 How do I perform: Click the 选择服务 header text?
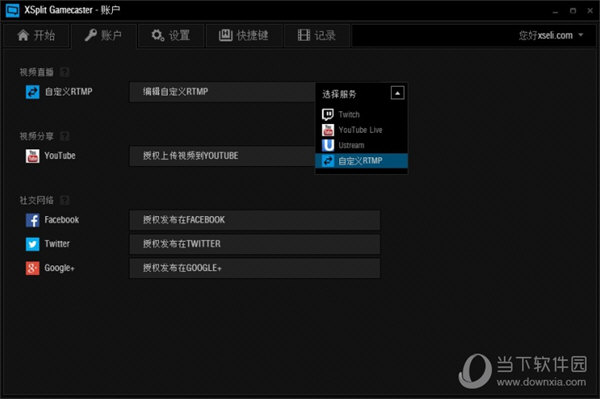click(339, 94)
